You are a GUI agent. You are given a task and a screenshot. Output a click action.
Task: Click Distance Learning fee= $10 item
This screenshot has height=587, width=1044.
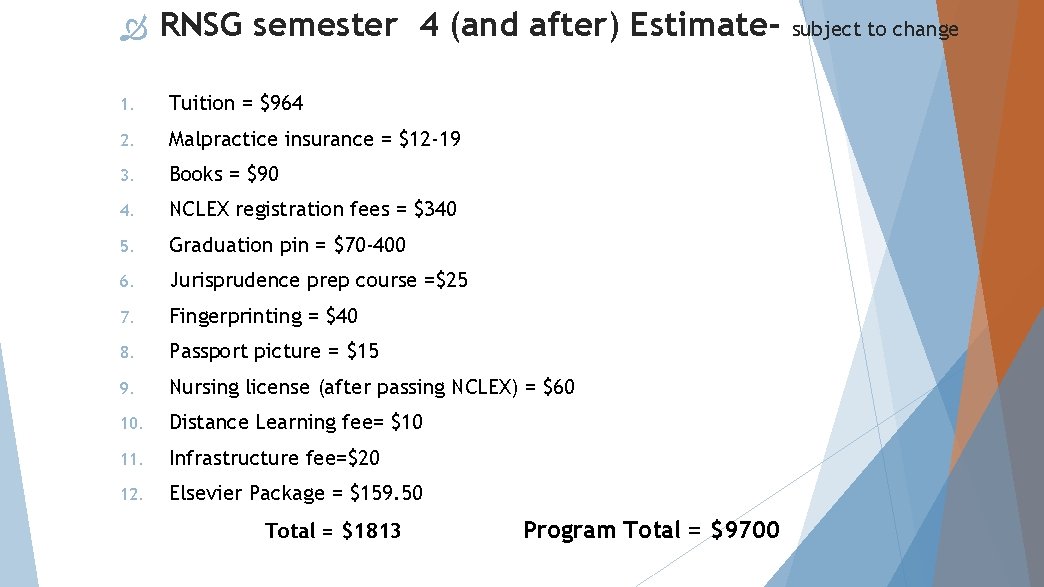click(295, 422)
